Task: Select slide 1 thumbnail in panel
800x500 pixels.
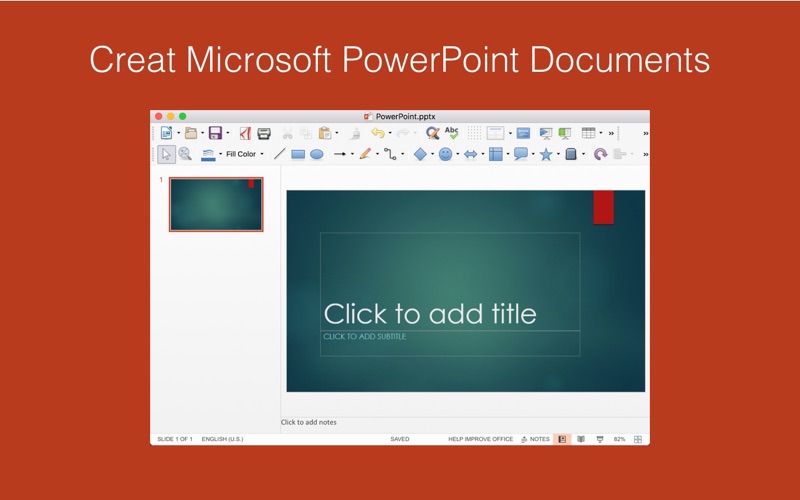Action: (216, 204)
